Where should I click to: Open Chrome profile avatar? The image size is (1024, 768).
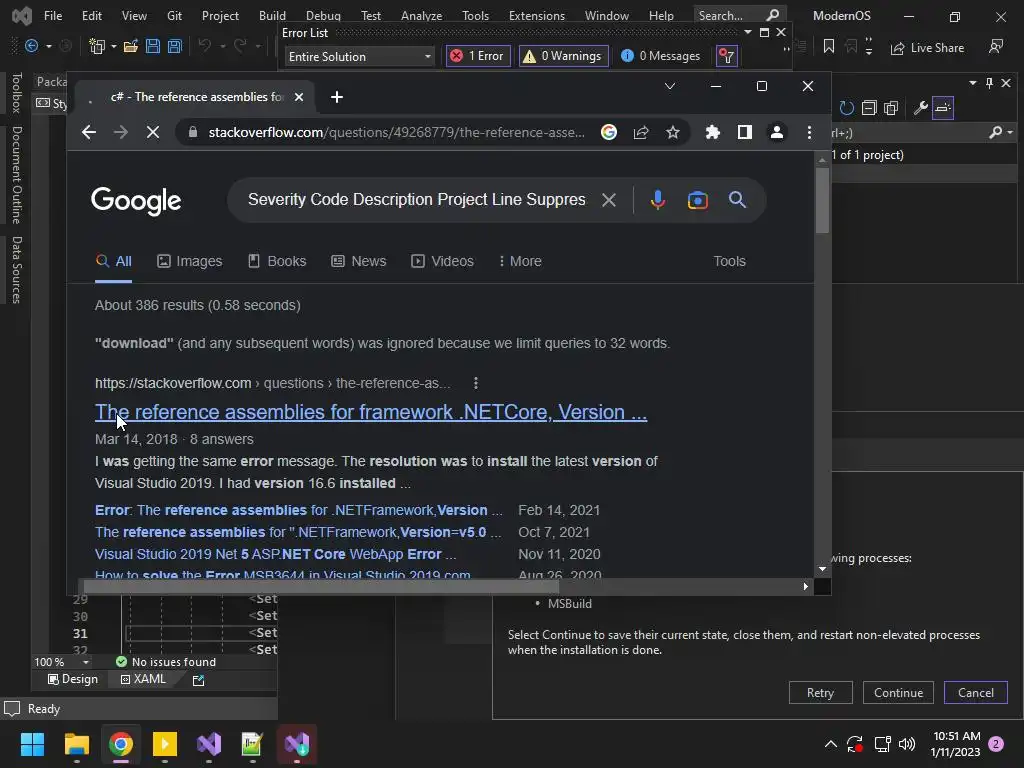tap(776, 133)
